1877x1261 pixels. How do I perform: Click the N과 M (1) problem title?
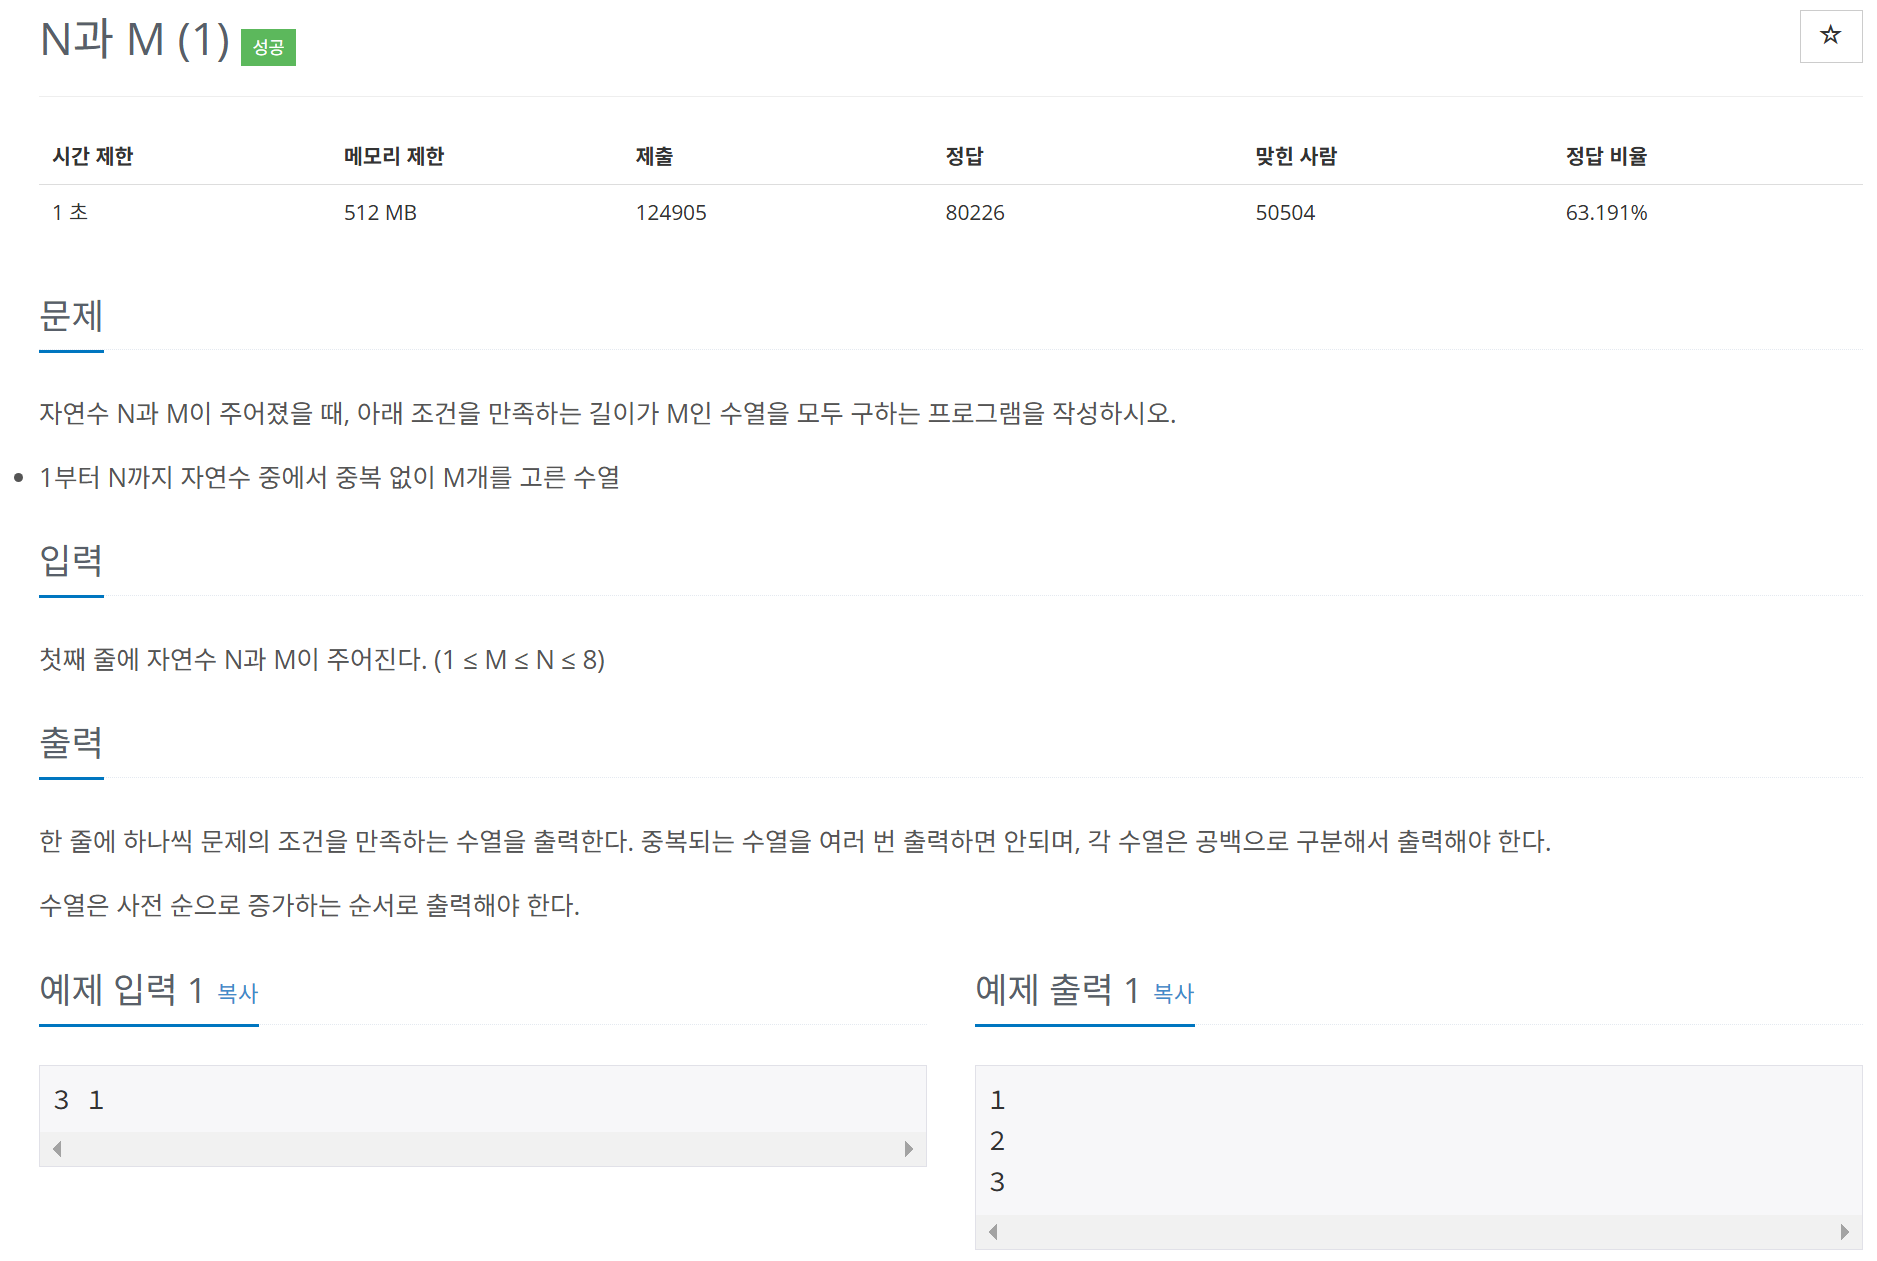135,41
